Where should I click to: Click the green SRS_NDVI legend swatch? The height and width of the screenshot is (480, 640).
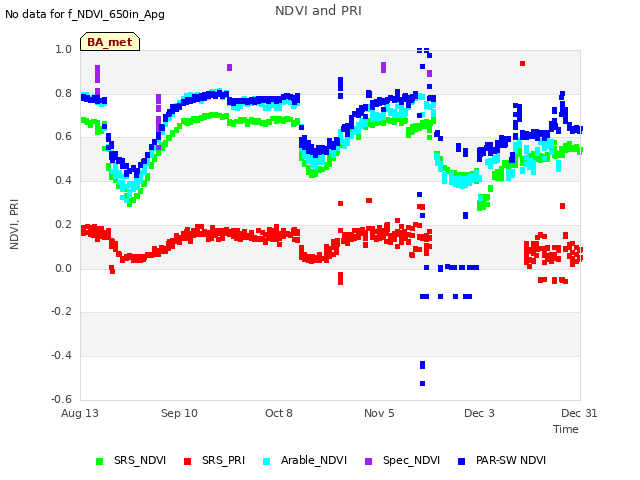coord(99,461)
